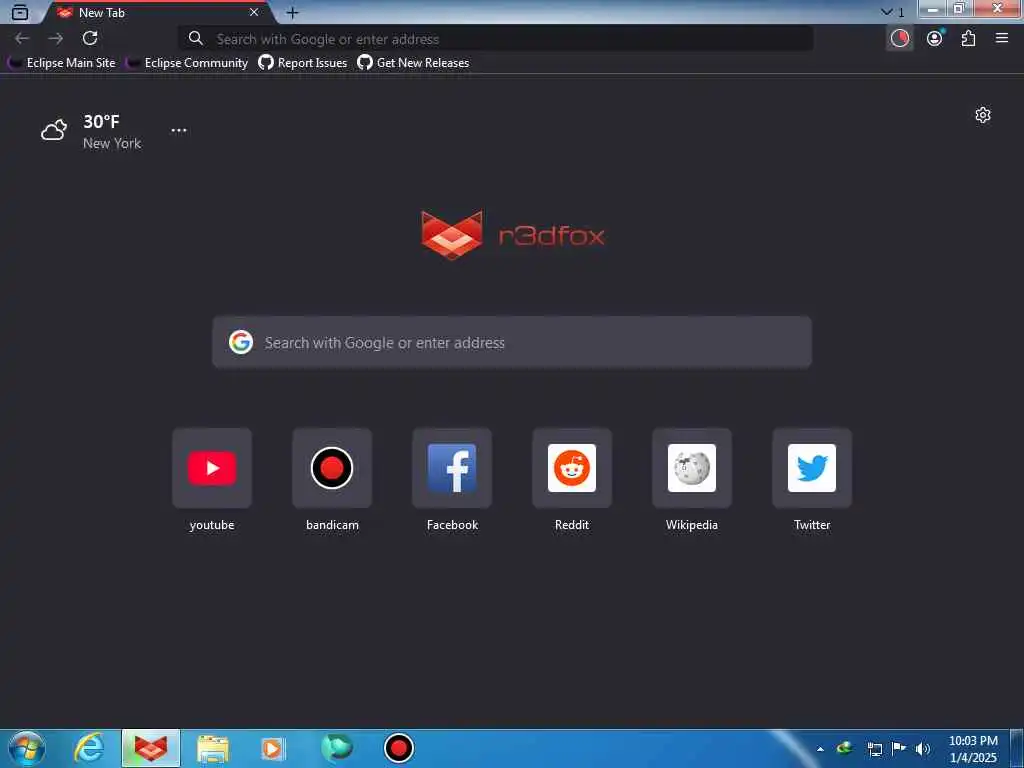The width and height of the screenshot is (1024, 768).
Task: Open new tab page settings gear
Action: pos(983,116)
